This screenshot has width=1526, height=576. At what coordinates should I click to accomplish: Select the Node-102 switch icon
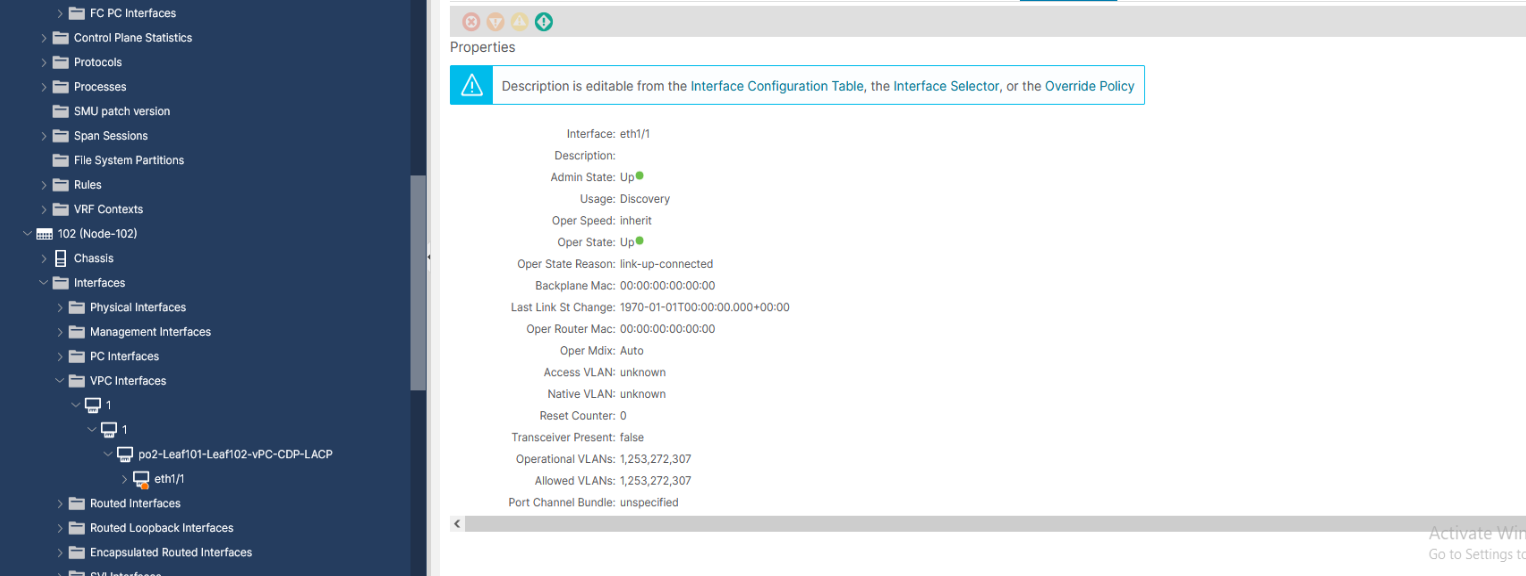click(x=44, y=233)
